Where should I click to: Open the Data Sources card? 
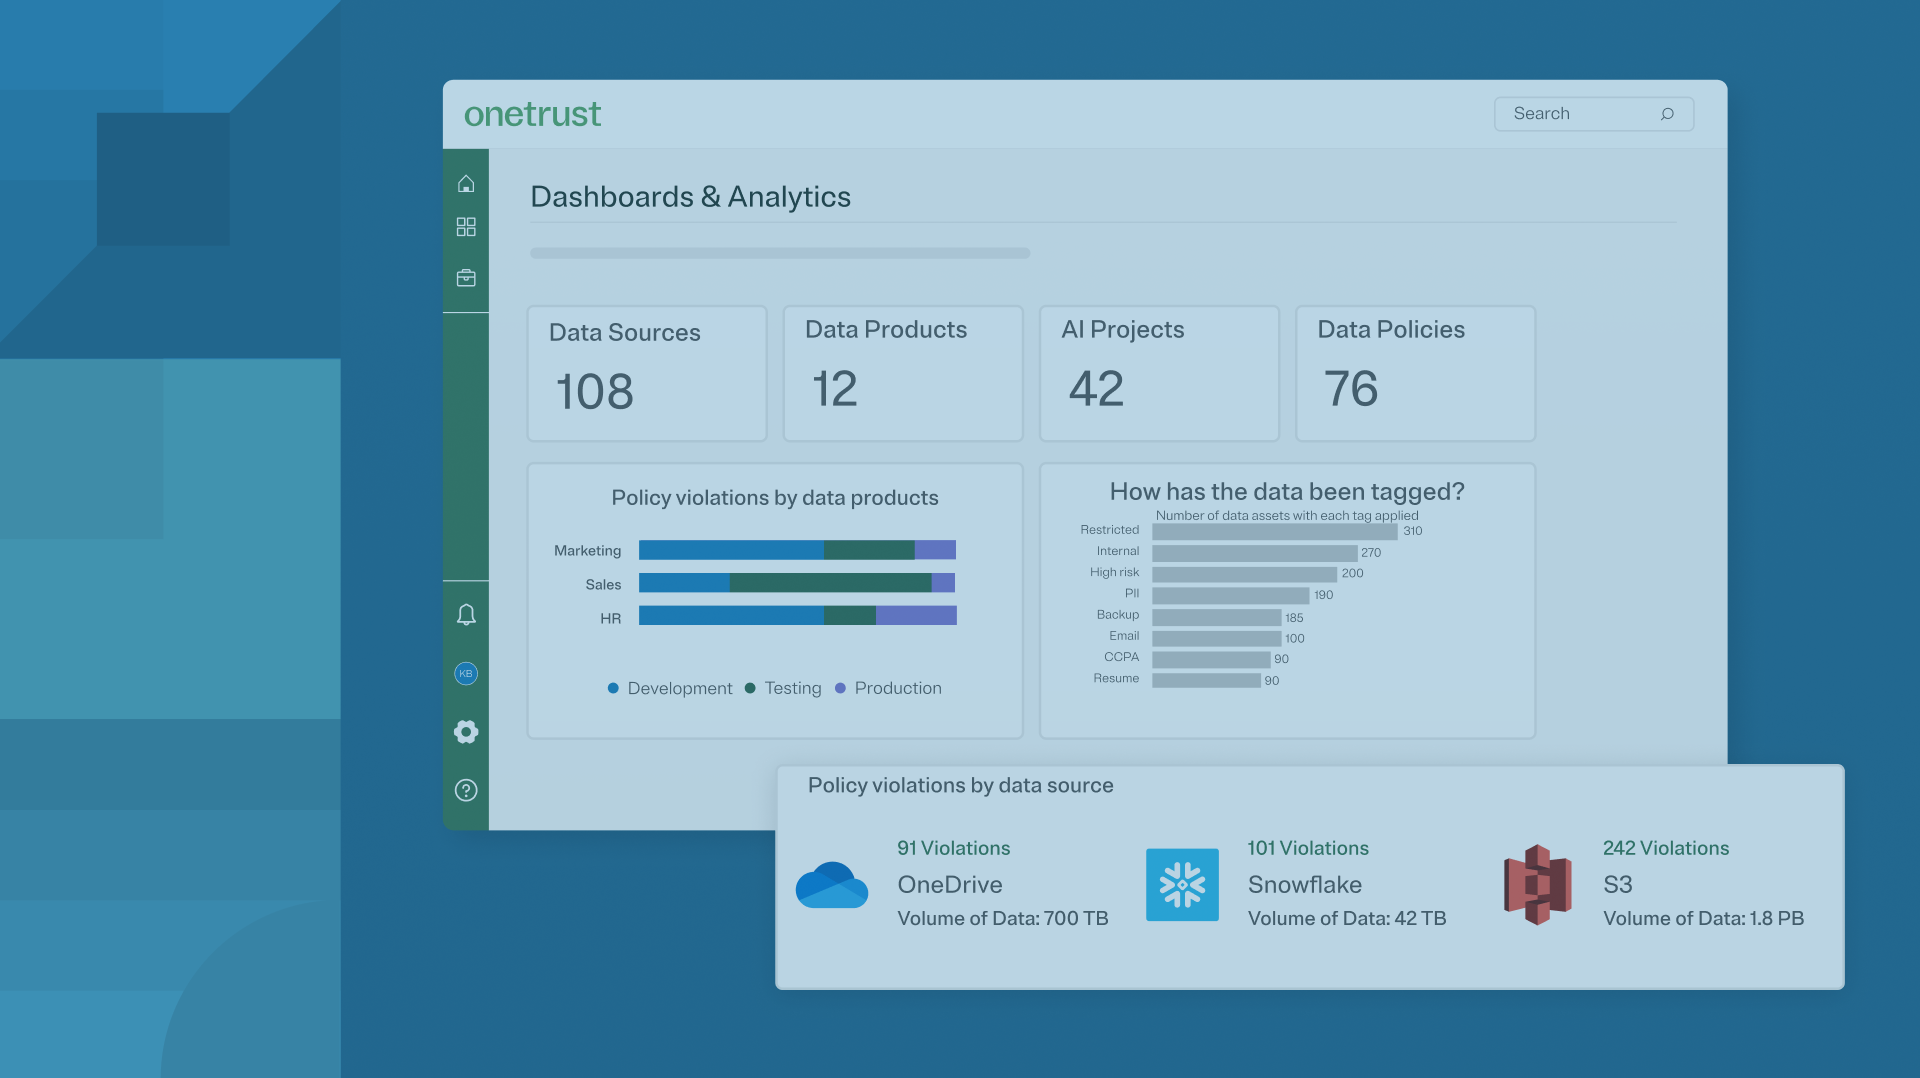pyautogui.click(x=647, y=373)
